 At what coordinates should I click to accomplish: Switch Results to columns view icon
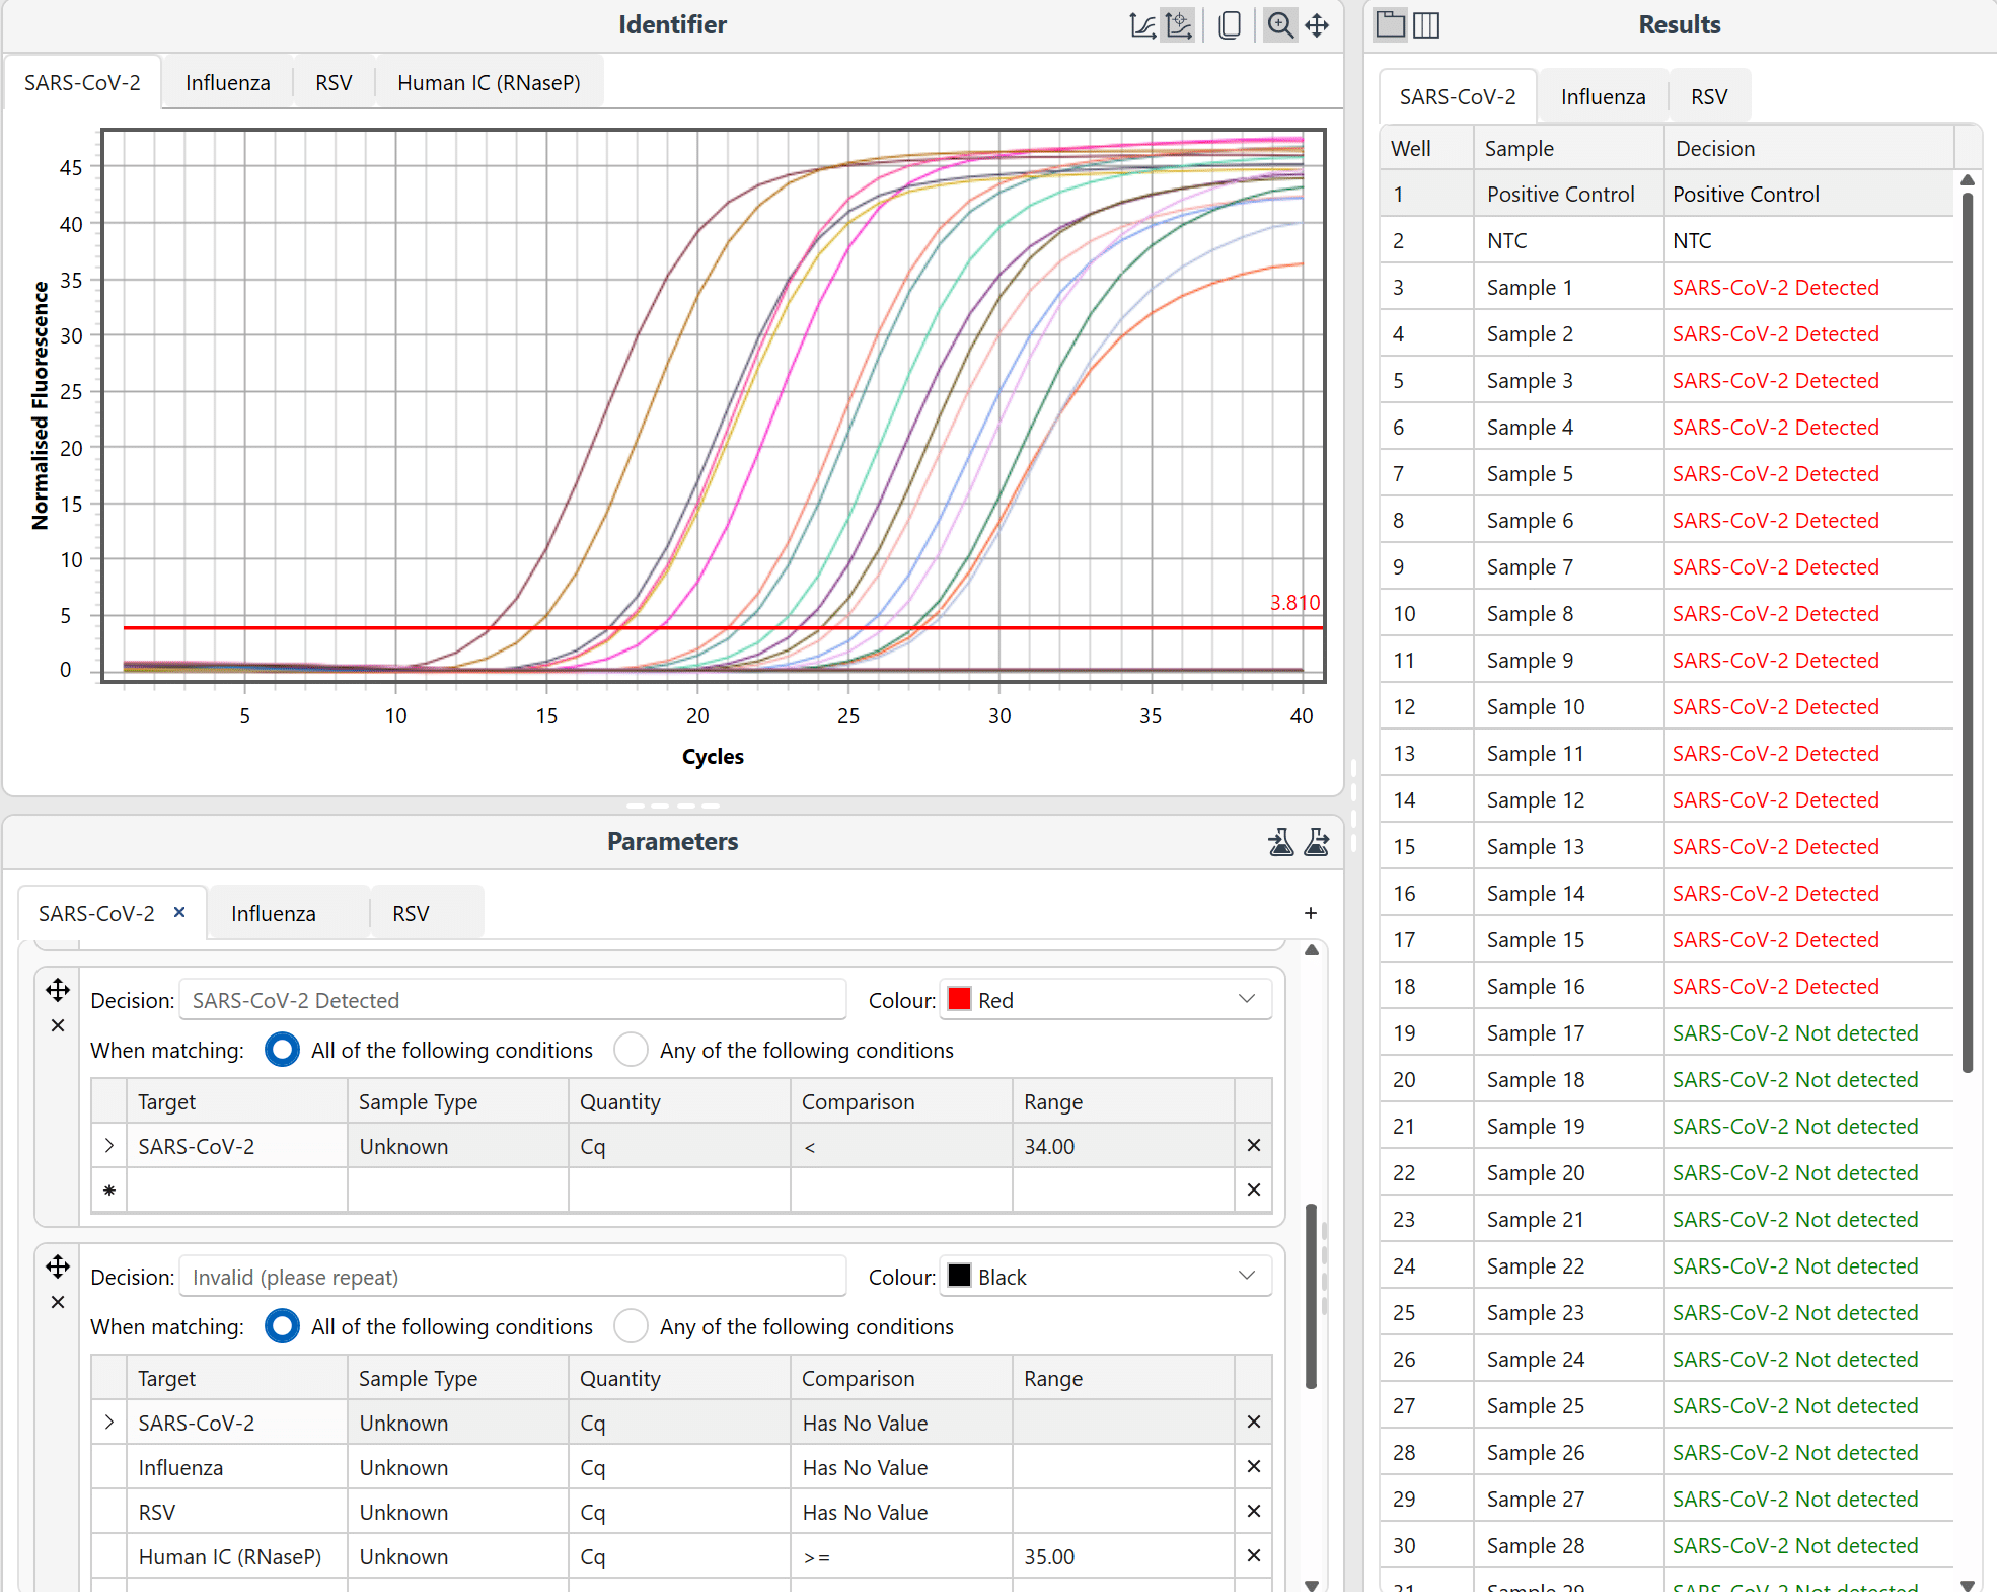pyautogui.click(x=1426, y=24)
